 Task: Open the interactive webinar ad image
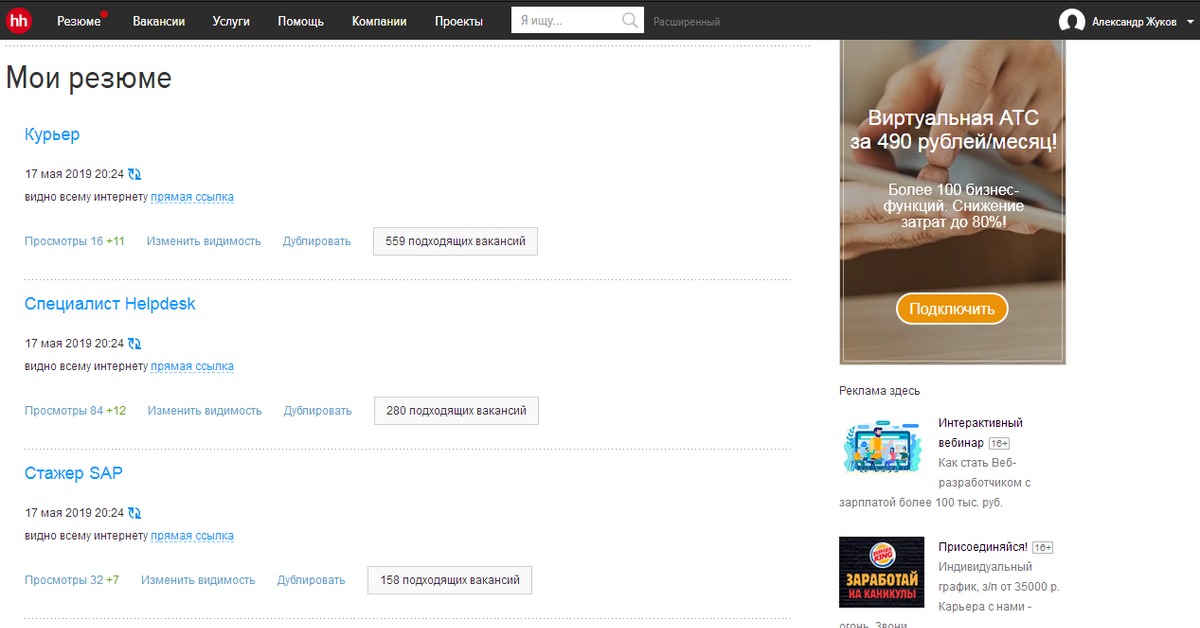coord(881,446)
